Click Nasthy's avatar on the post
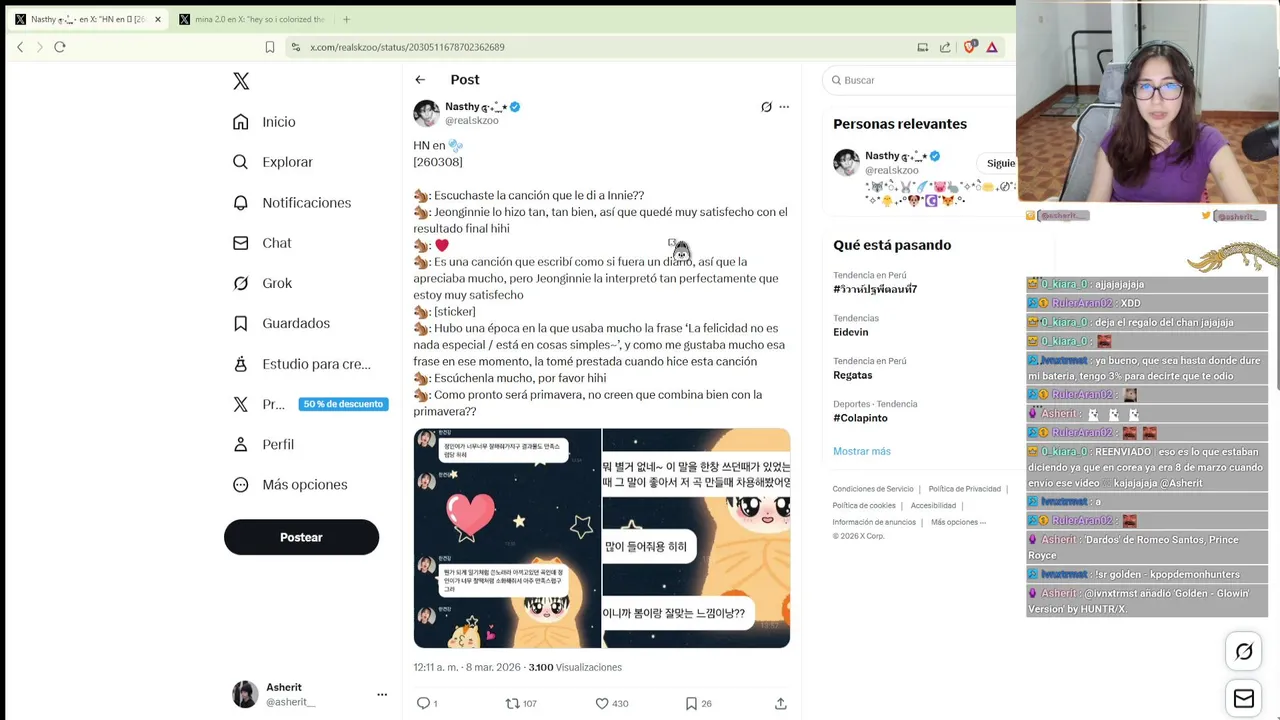Image resolution: width=1280 pixels, height=720 pixels. click(x=427, y=113)
